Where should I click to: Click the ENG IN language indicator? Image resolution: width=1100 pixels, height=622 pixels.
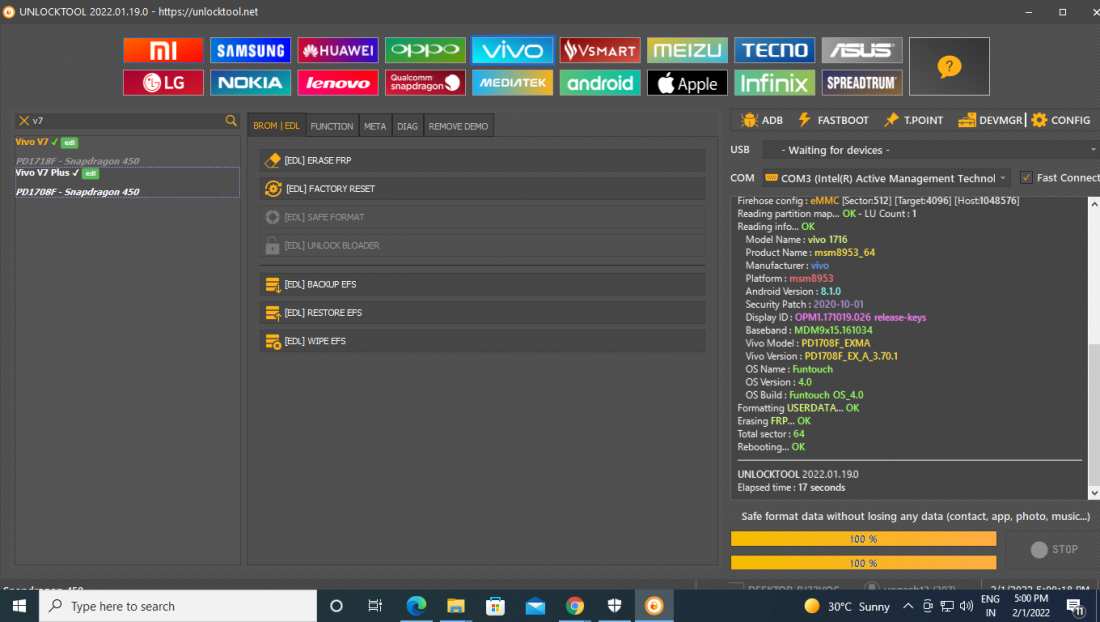coord(990,606)
